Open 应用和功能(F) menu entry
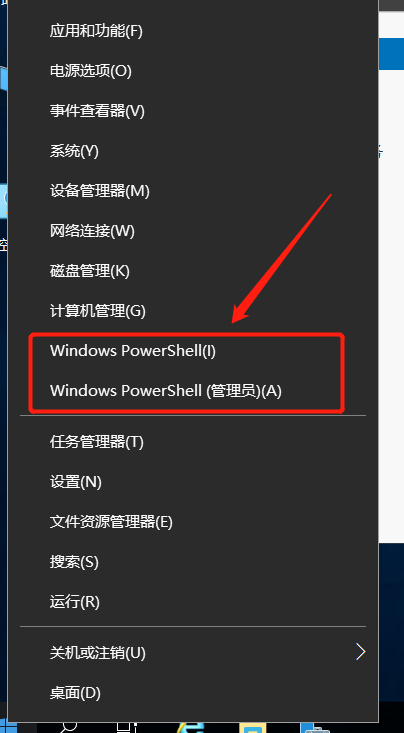 click(x=193, y=31)
